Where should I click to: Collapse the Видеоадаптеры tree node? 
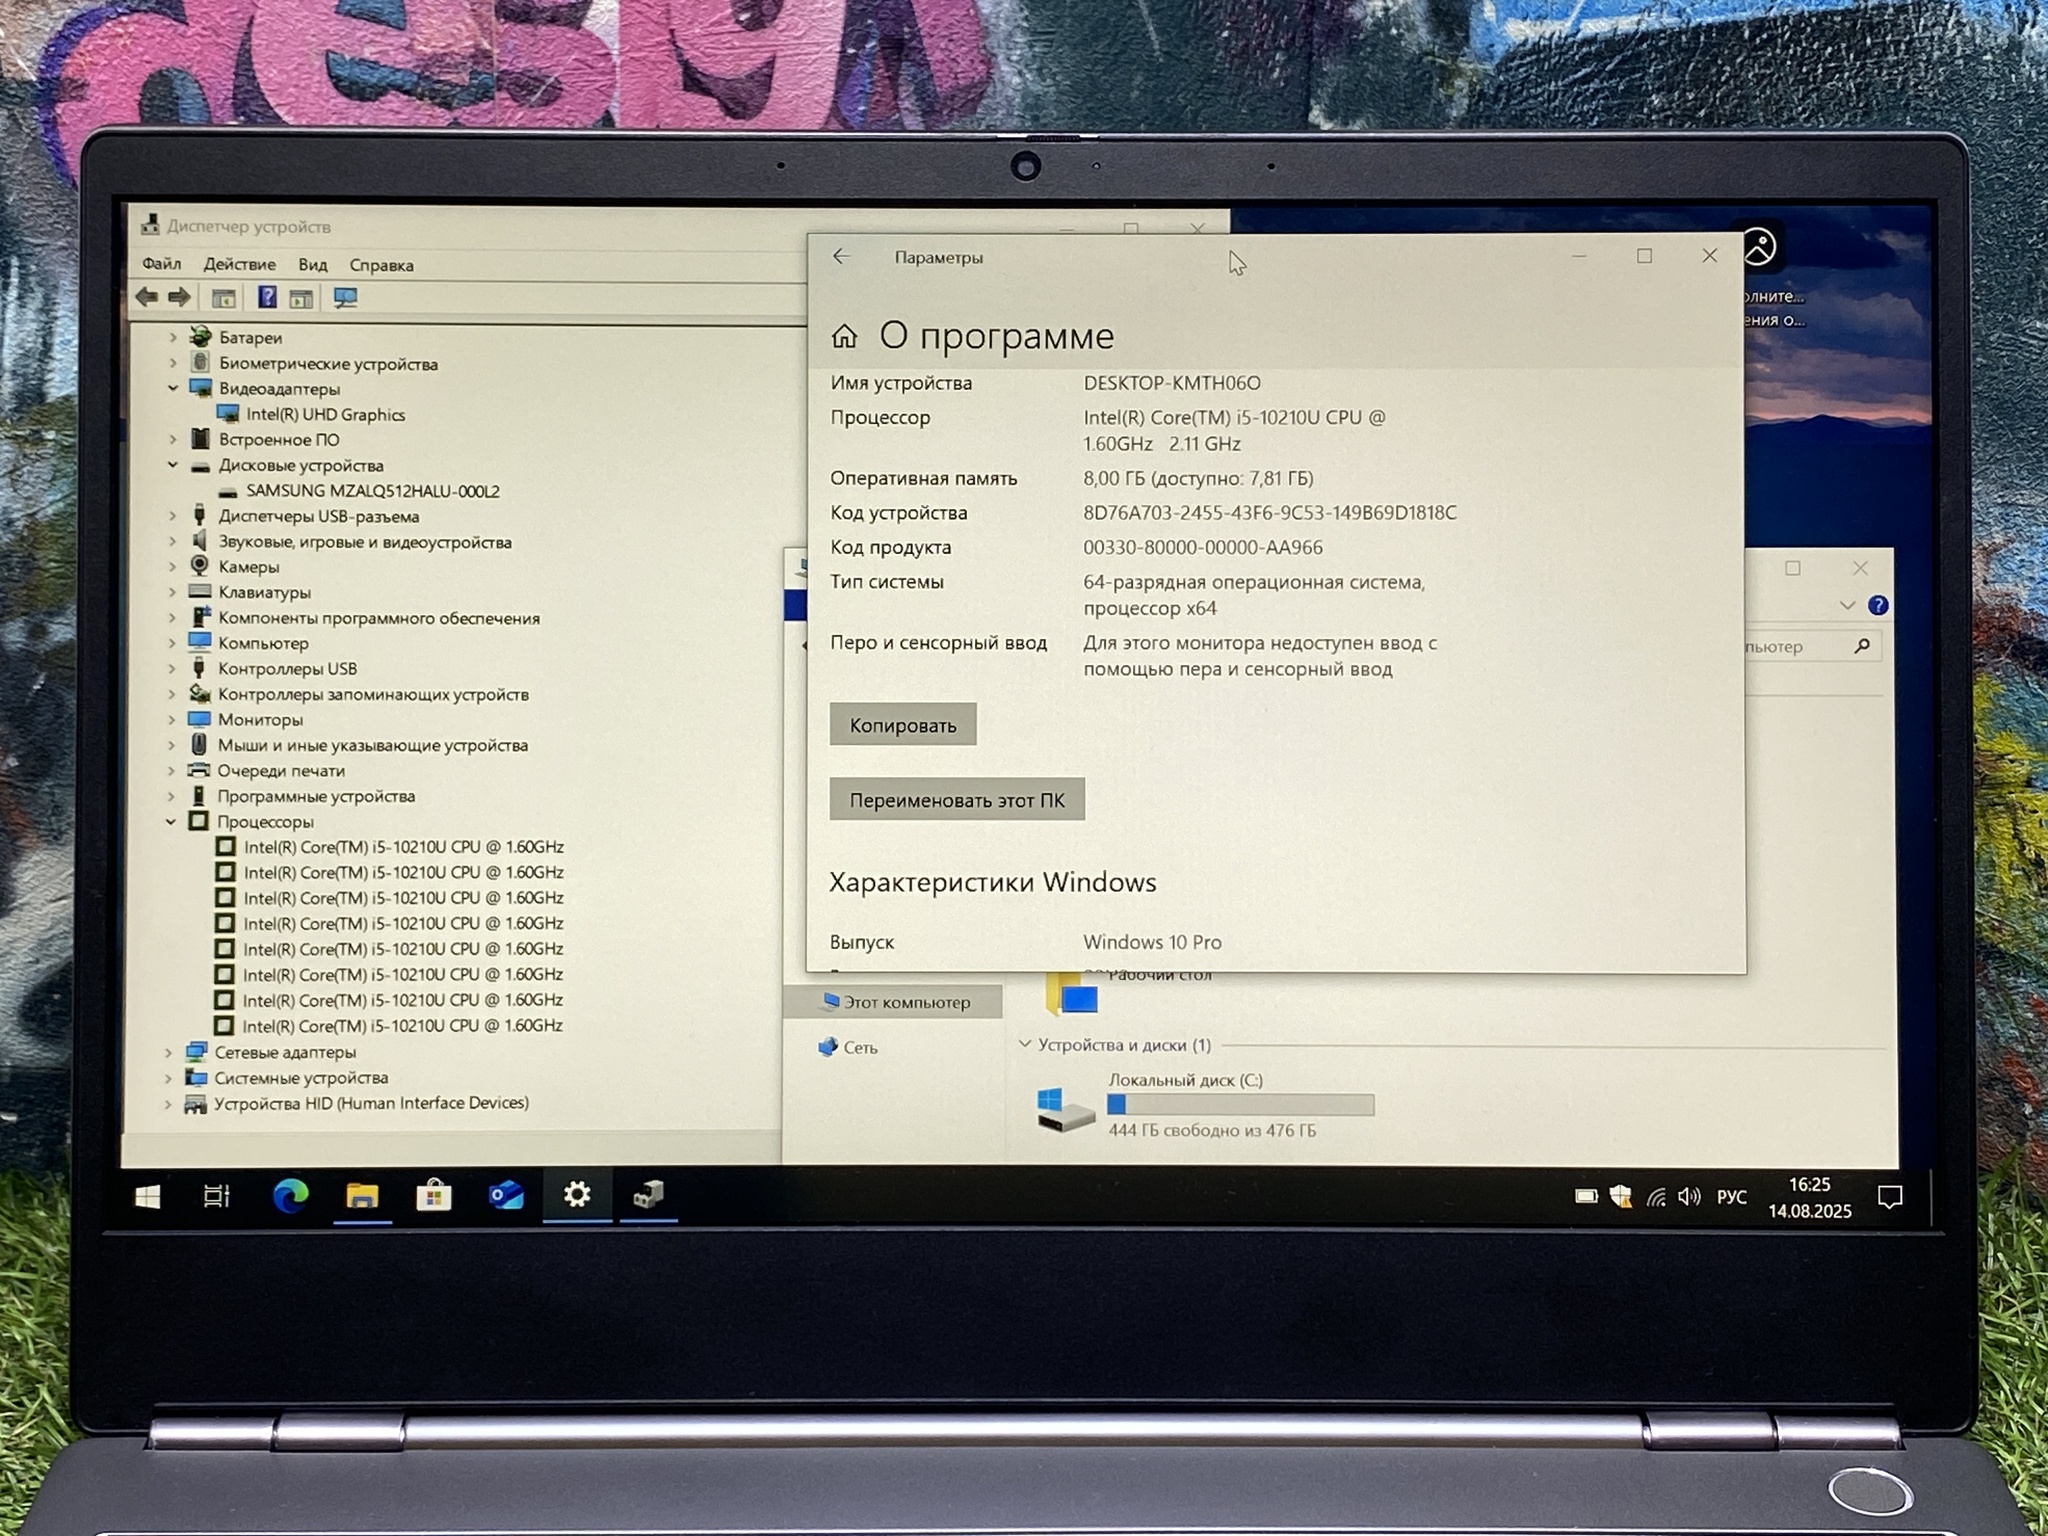coord(173,388)
